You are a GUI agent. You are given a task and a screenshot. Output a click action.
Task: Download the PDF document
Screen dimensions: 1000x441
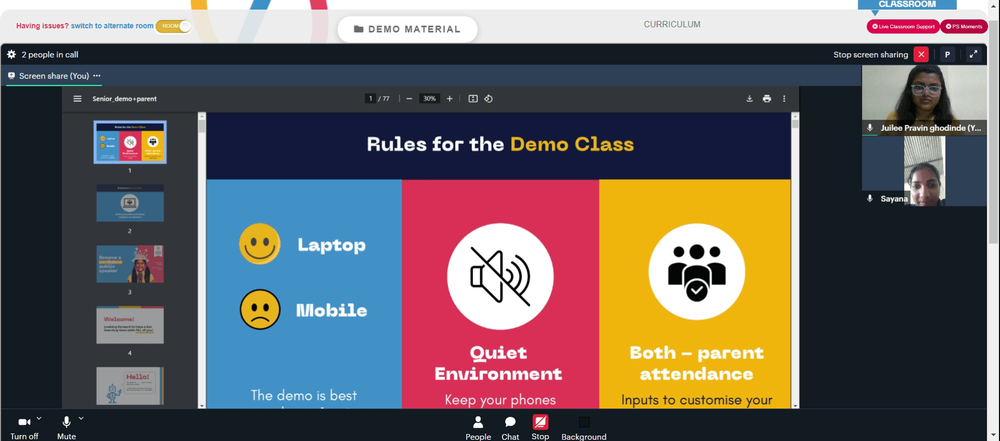coord(749,98)
